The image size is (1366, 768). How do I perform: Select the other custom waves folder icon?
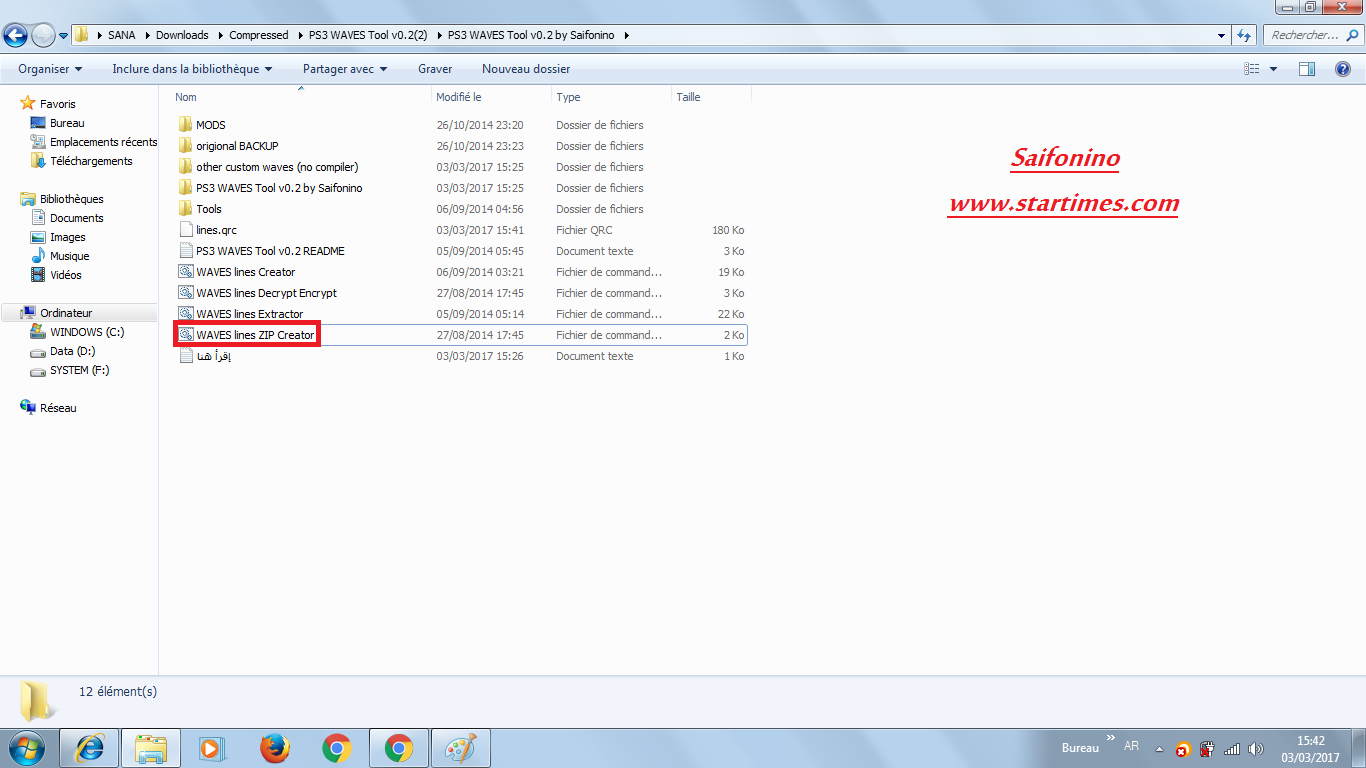[185, 167]
